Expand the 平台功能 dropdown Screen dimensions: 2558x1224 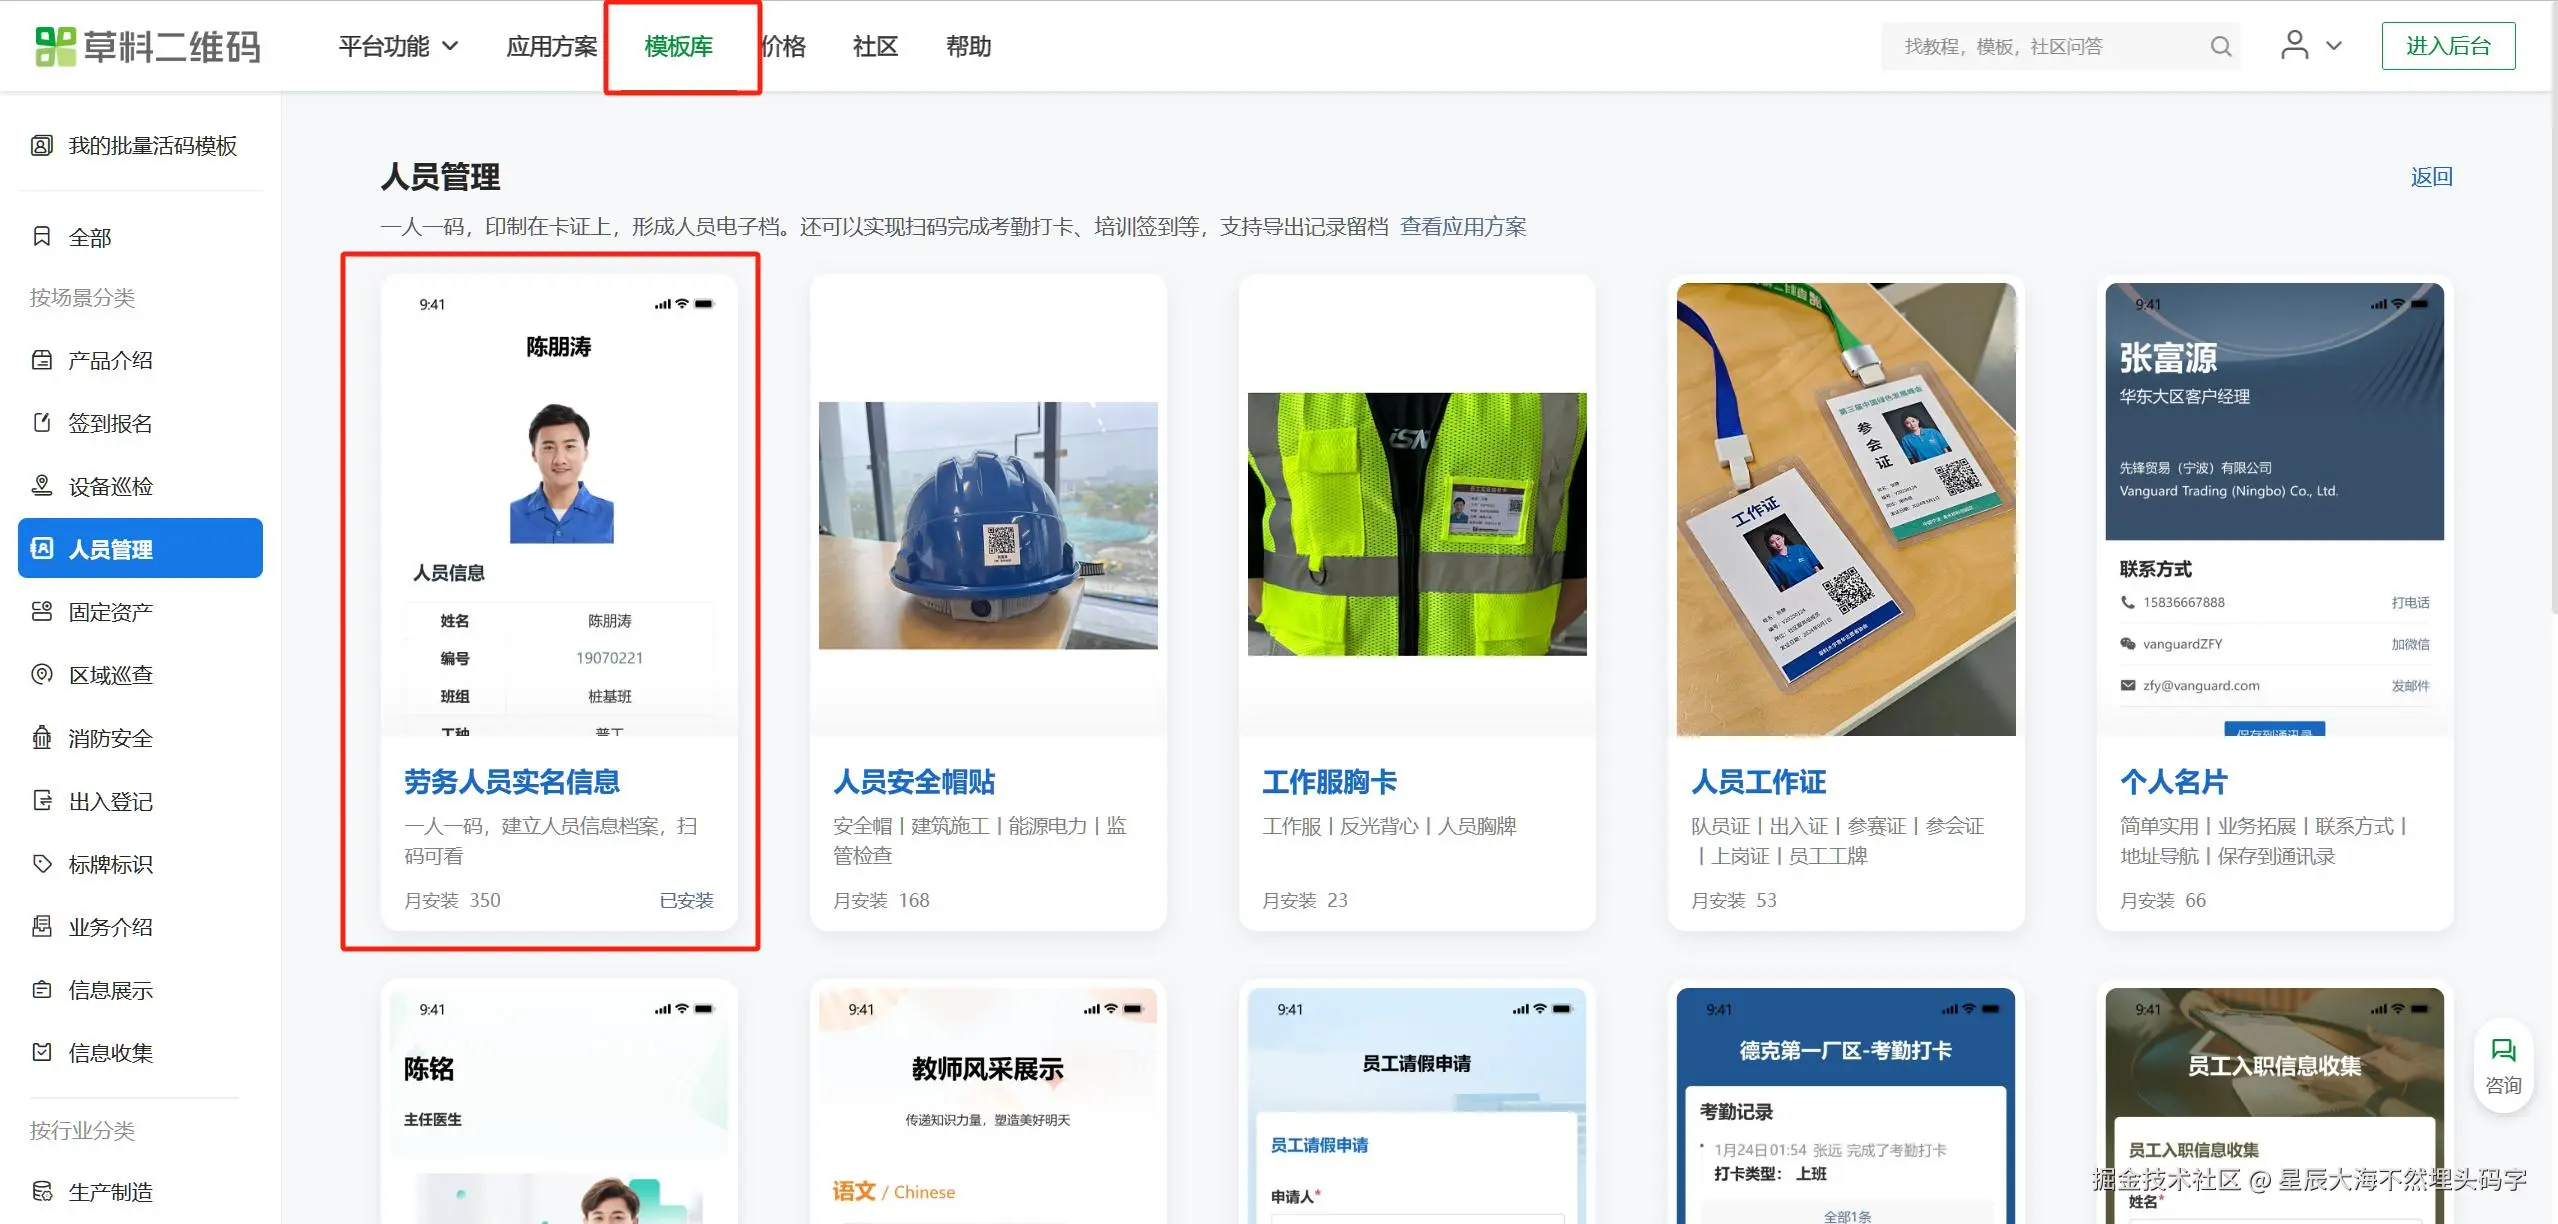point(398,46)
